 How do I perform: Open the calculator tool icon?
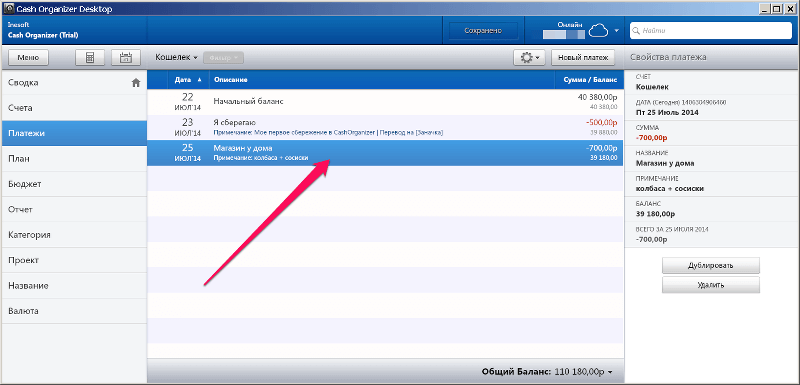90,58
